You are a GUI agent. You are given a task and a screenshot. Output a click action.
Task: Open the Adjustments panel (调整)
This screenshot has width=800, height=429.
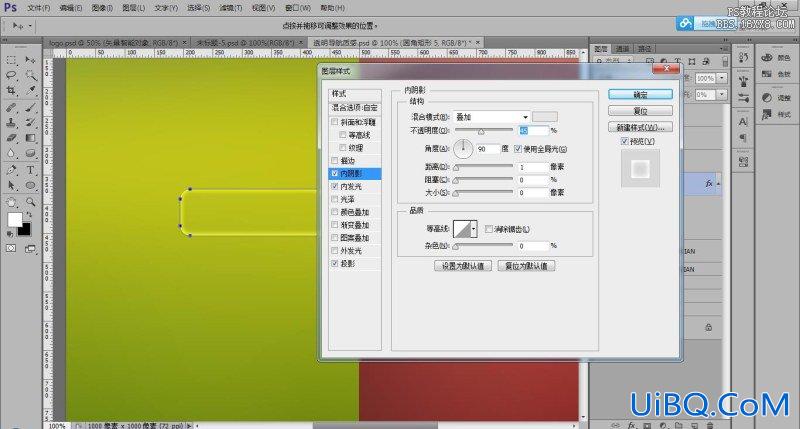click(x=776, y=98)
